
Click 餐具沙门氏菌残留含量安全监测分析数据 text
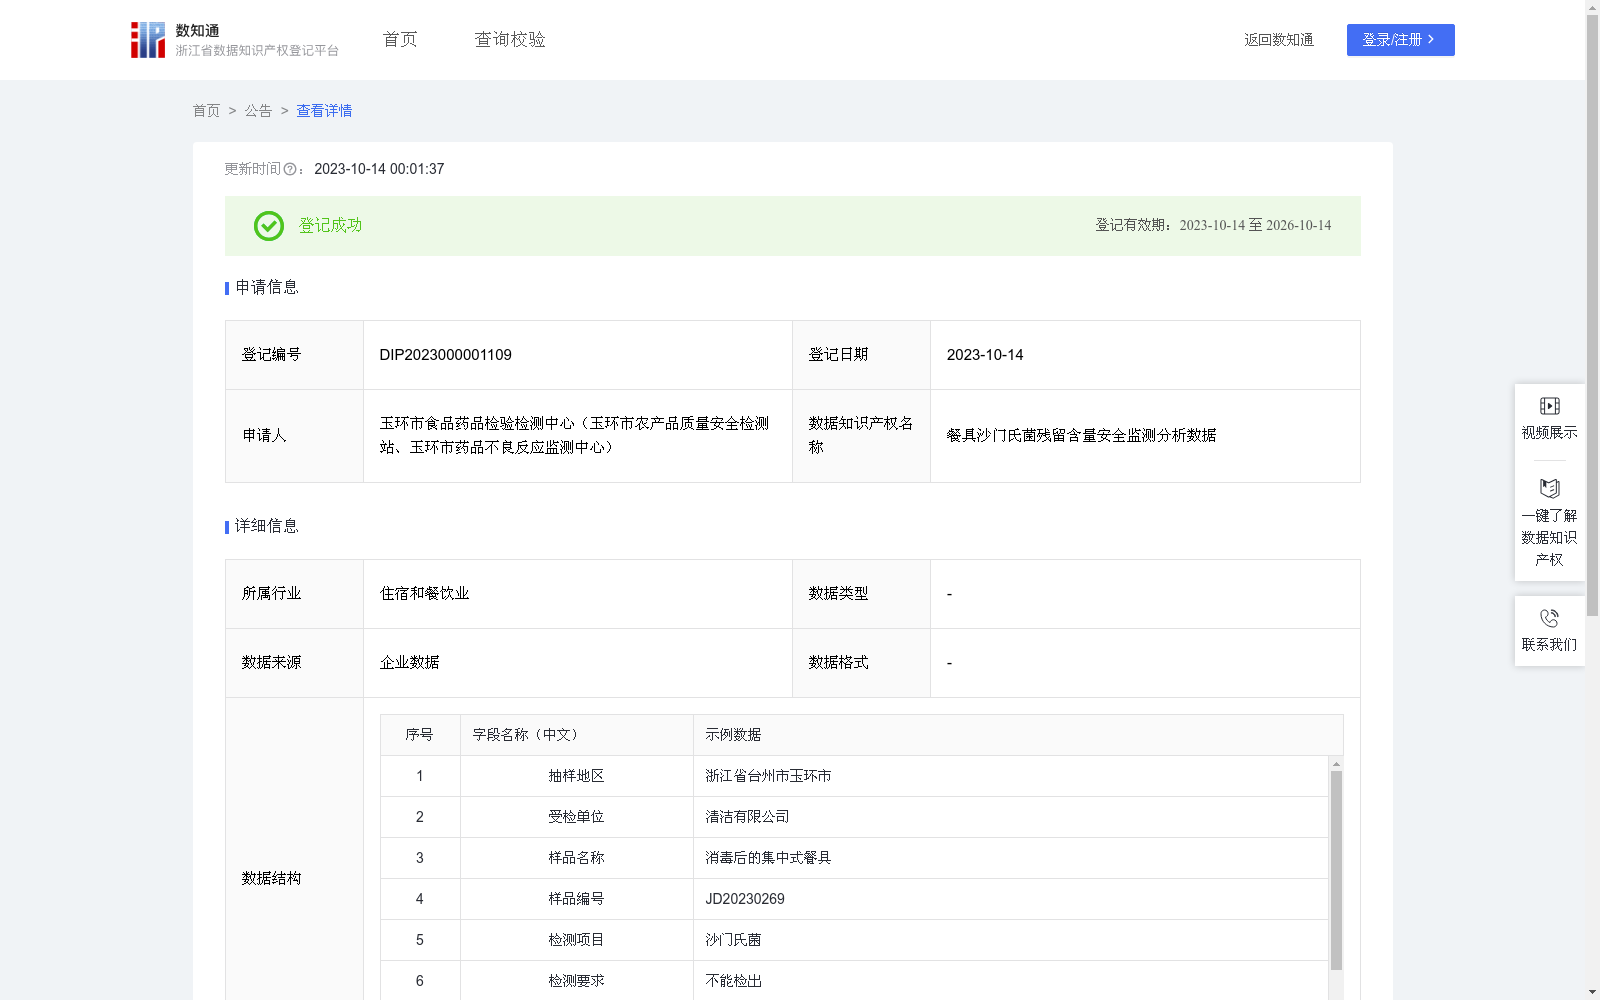click(x=1082, y=436)
